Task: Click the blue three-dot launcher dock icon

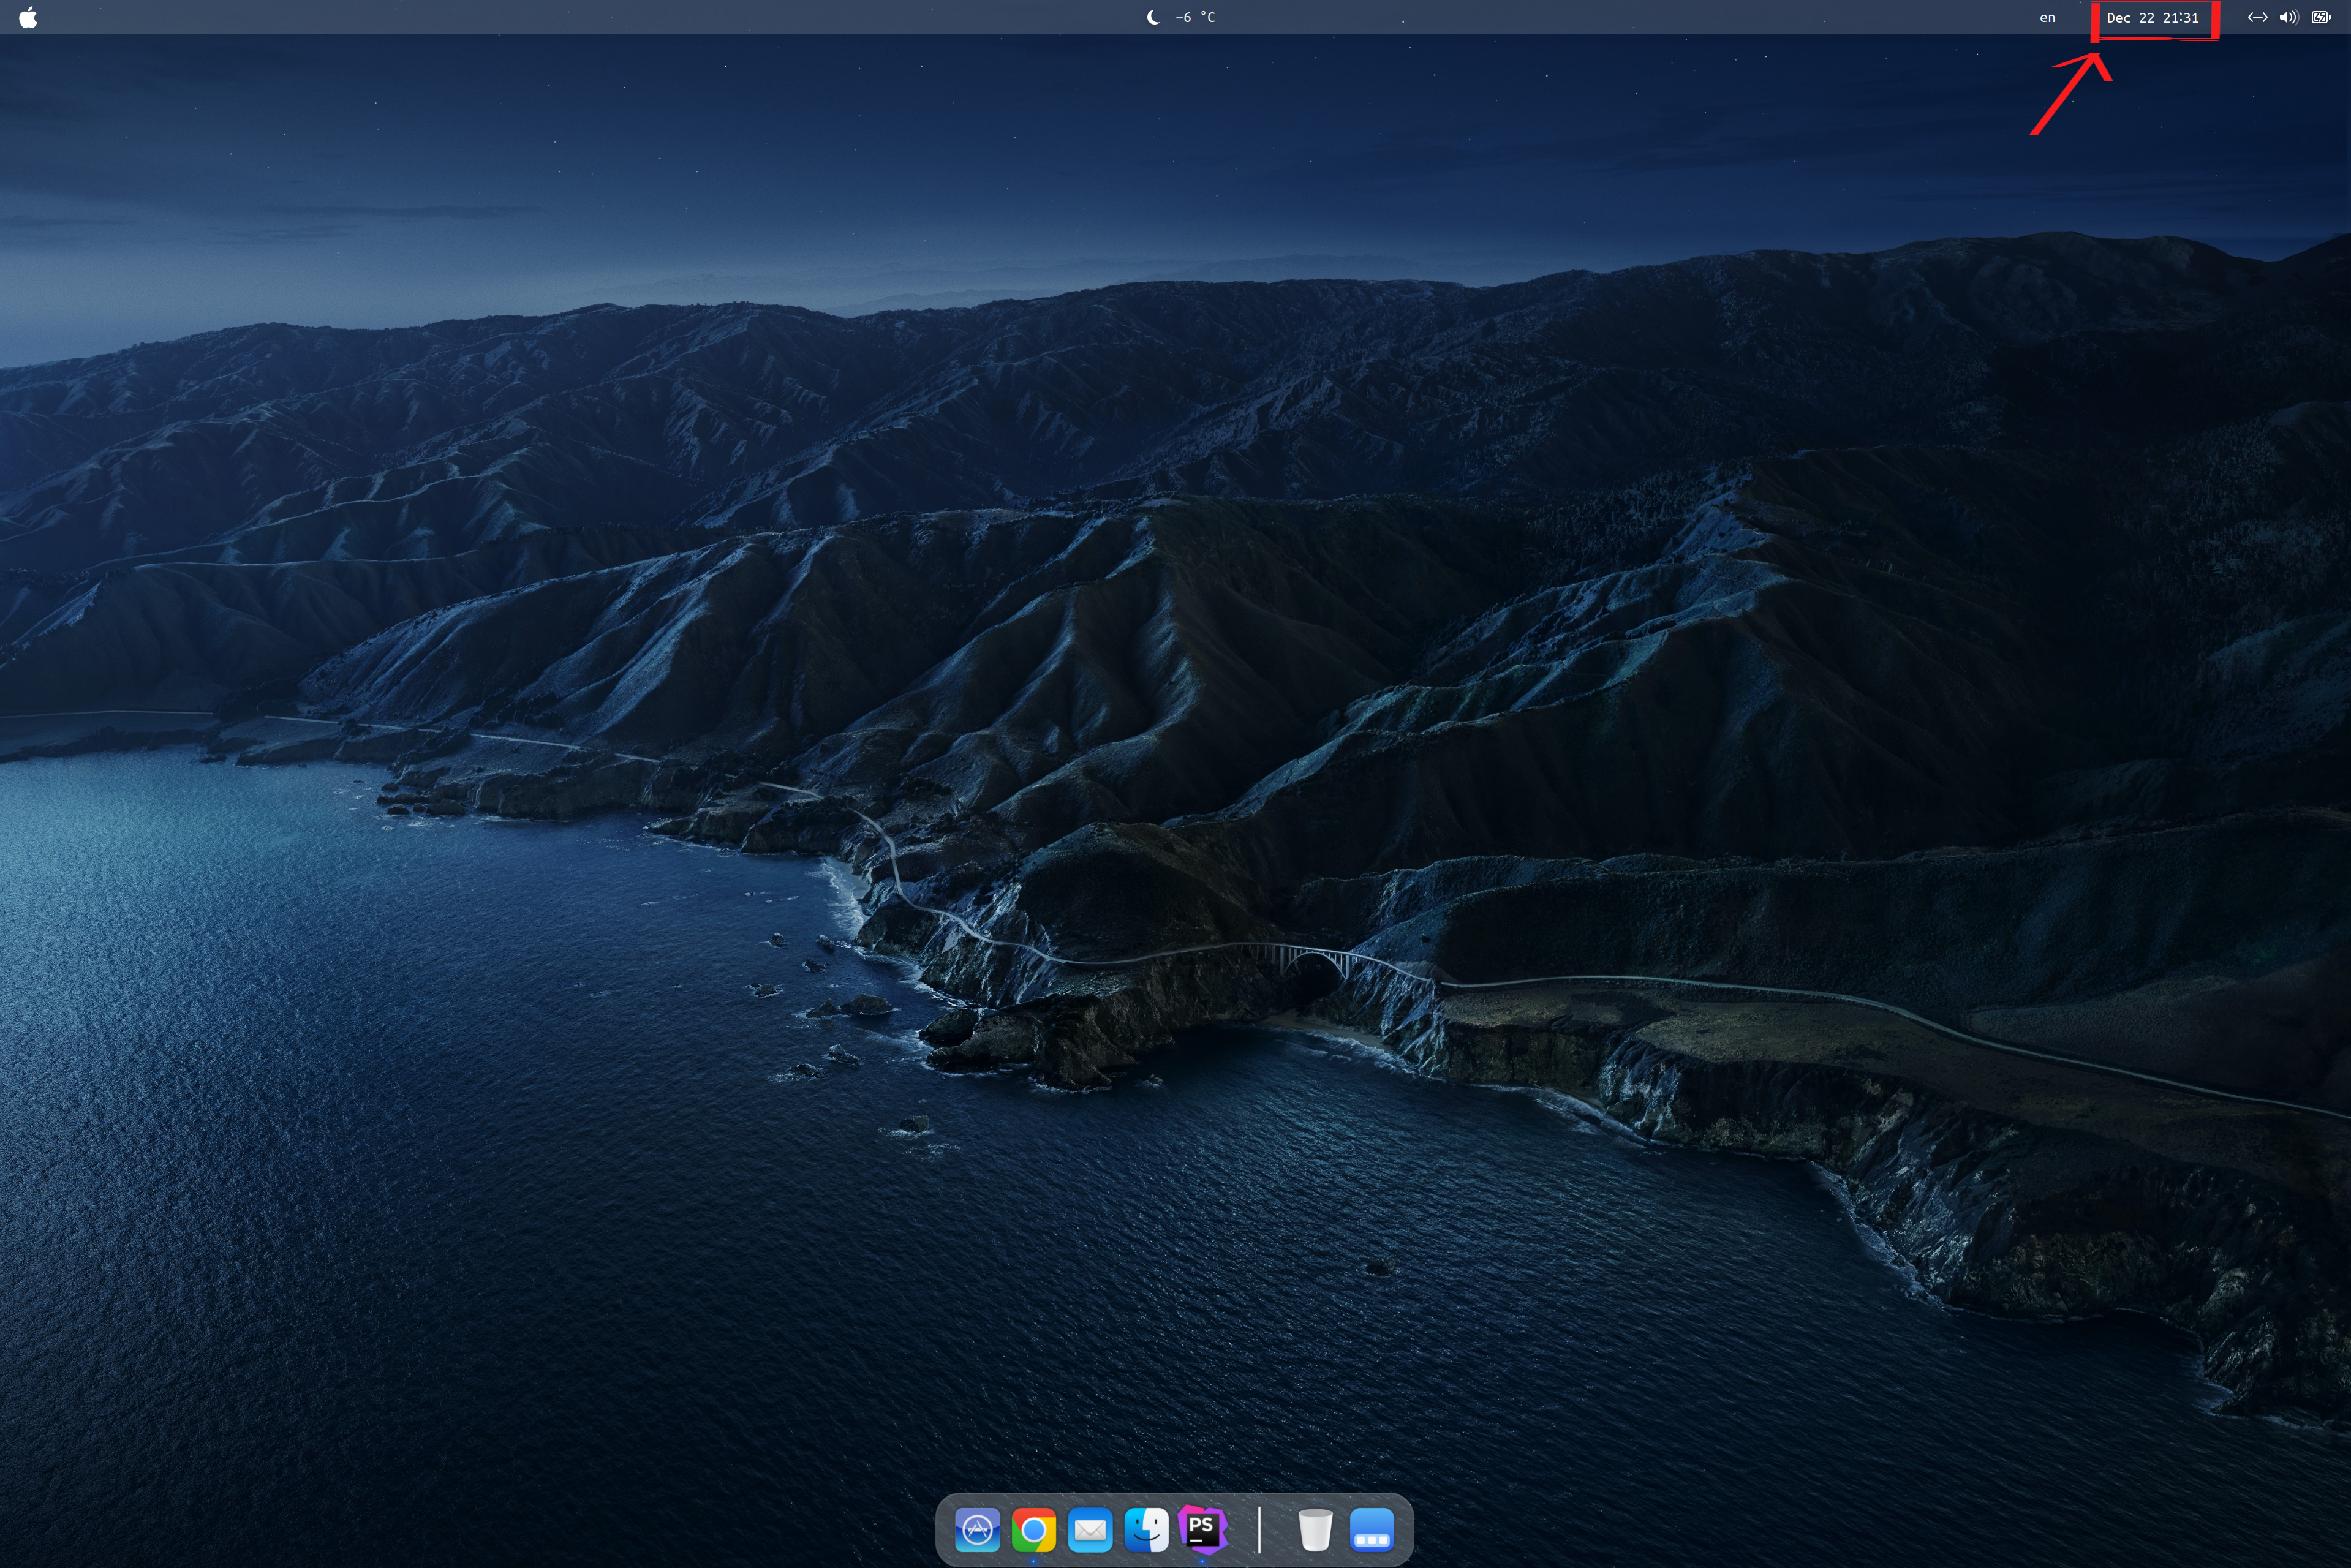Action: 1372,1529
